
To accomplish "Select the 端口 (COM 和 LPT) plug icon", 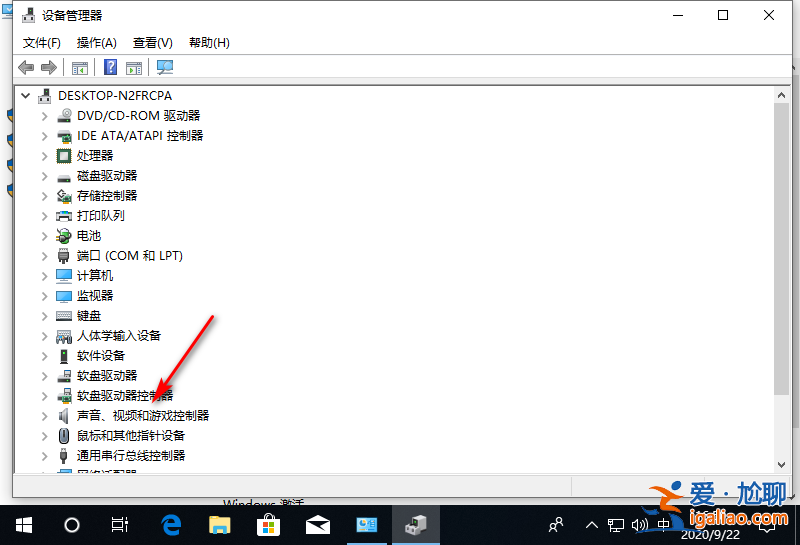I will (64, 256).
